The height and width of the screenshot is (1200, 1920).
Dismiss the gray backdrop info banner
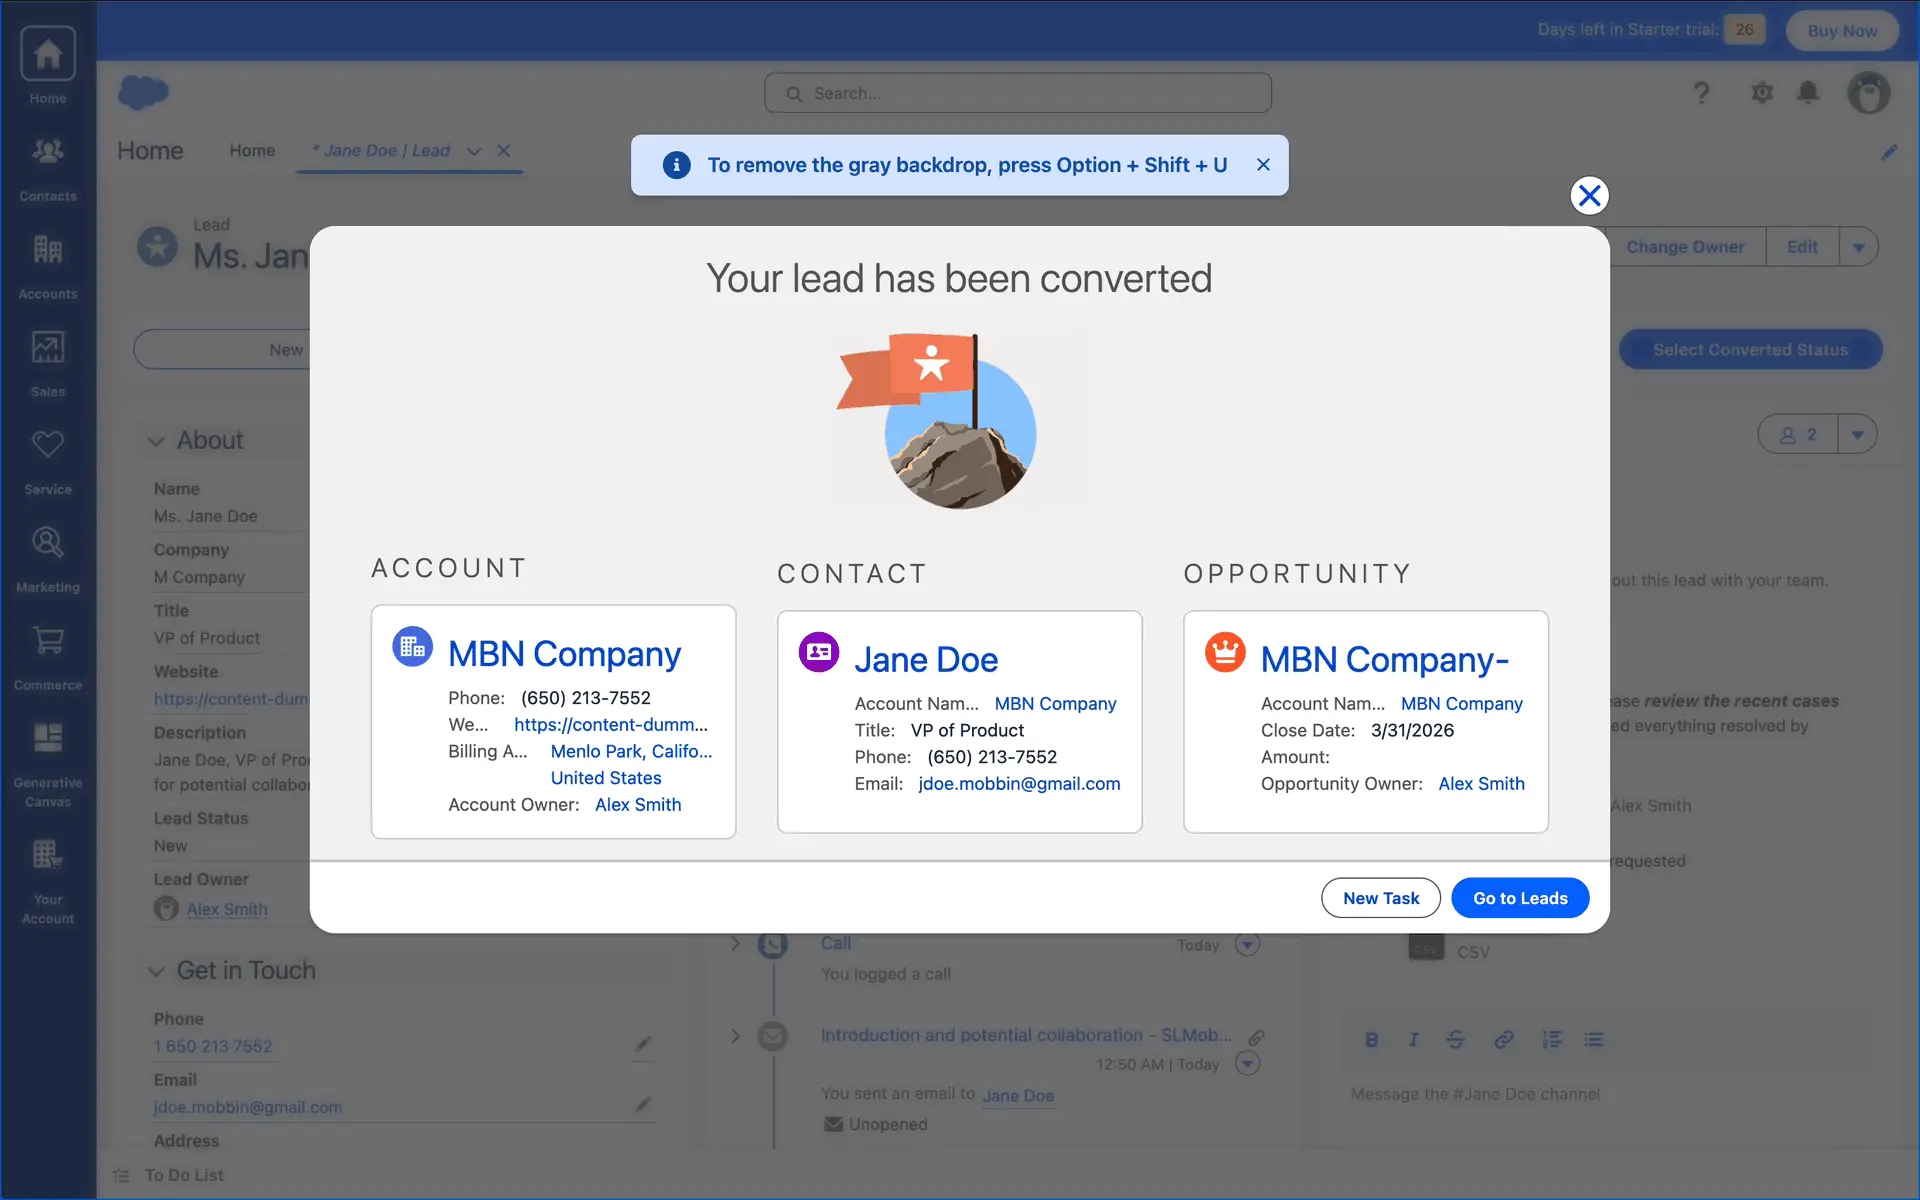pyautogui.click(x=1263, y=165)
